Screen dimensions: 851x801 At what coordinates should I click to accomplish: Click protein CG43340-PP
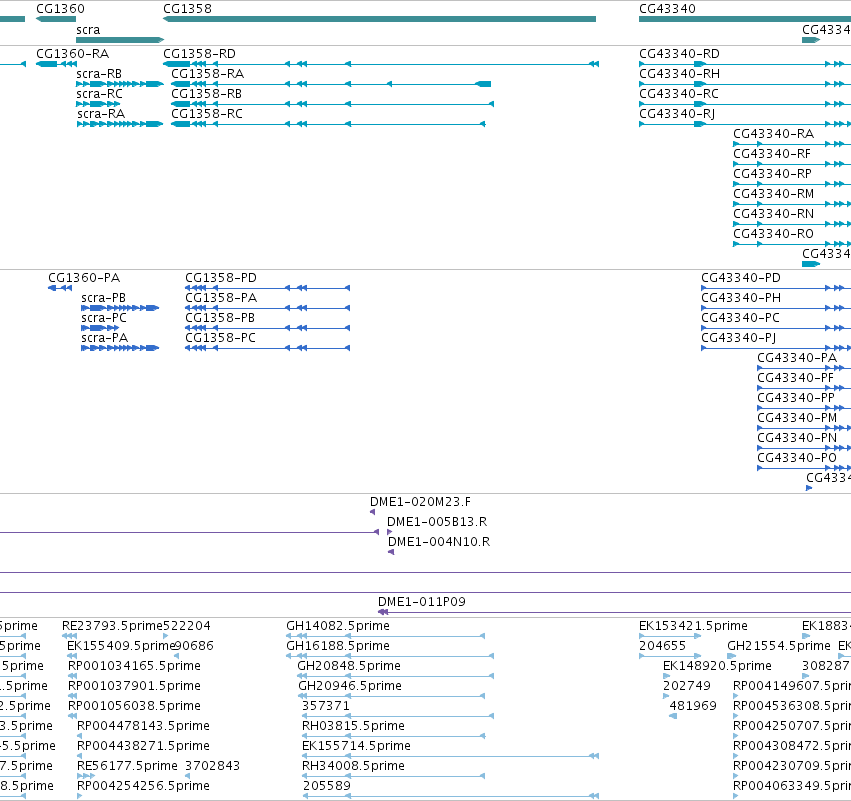(796, 398)
